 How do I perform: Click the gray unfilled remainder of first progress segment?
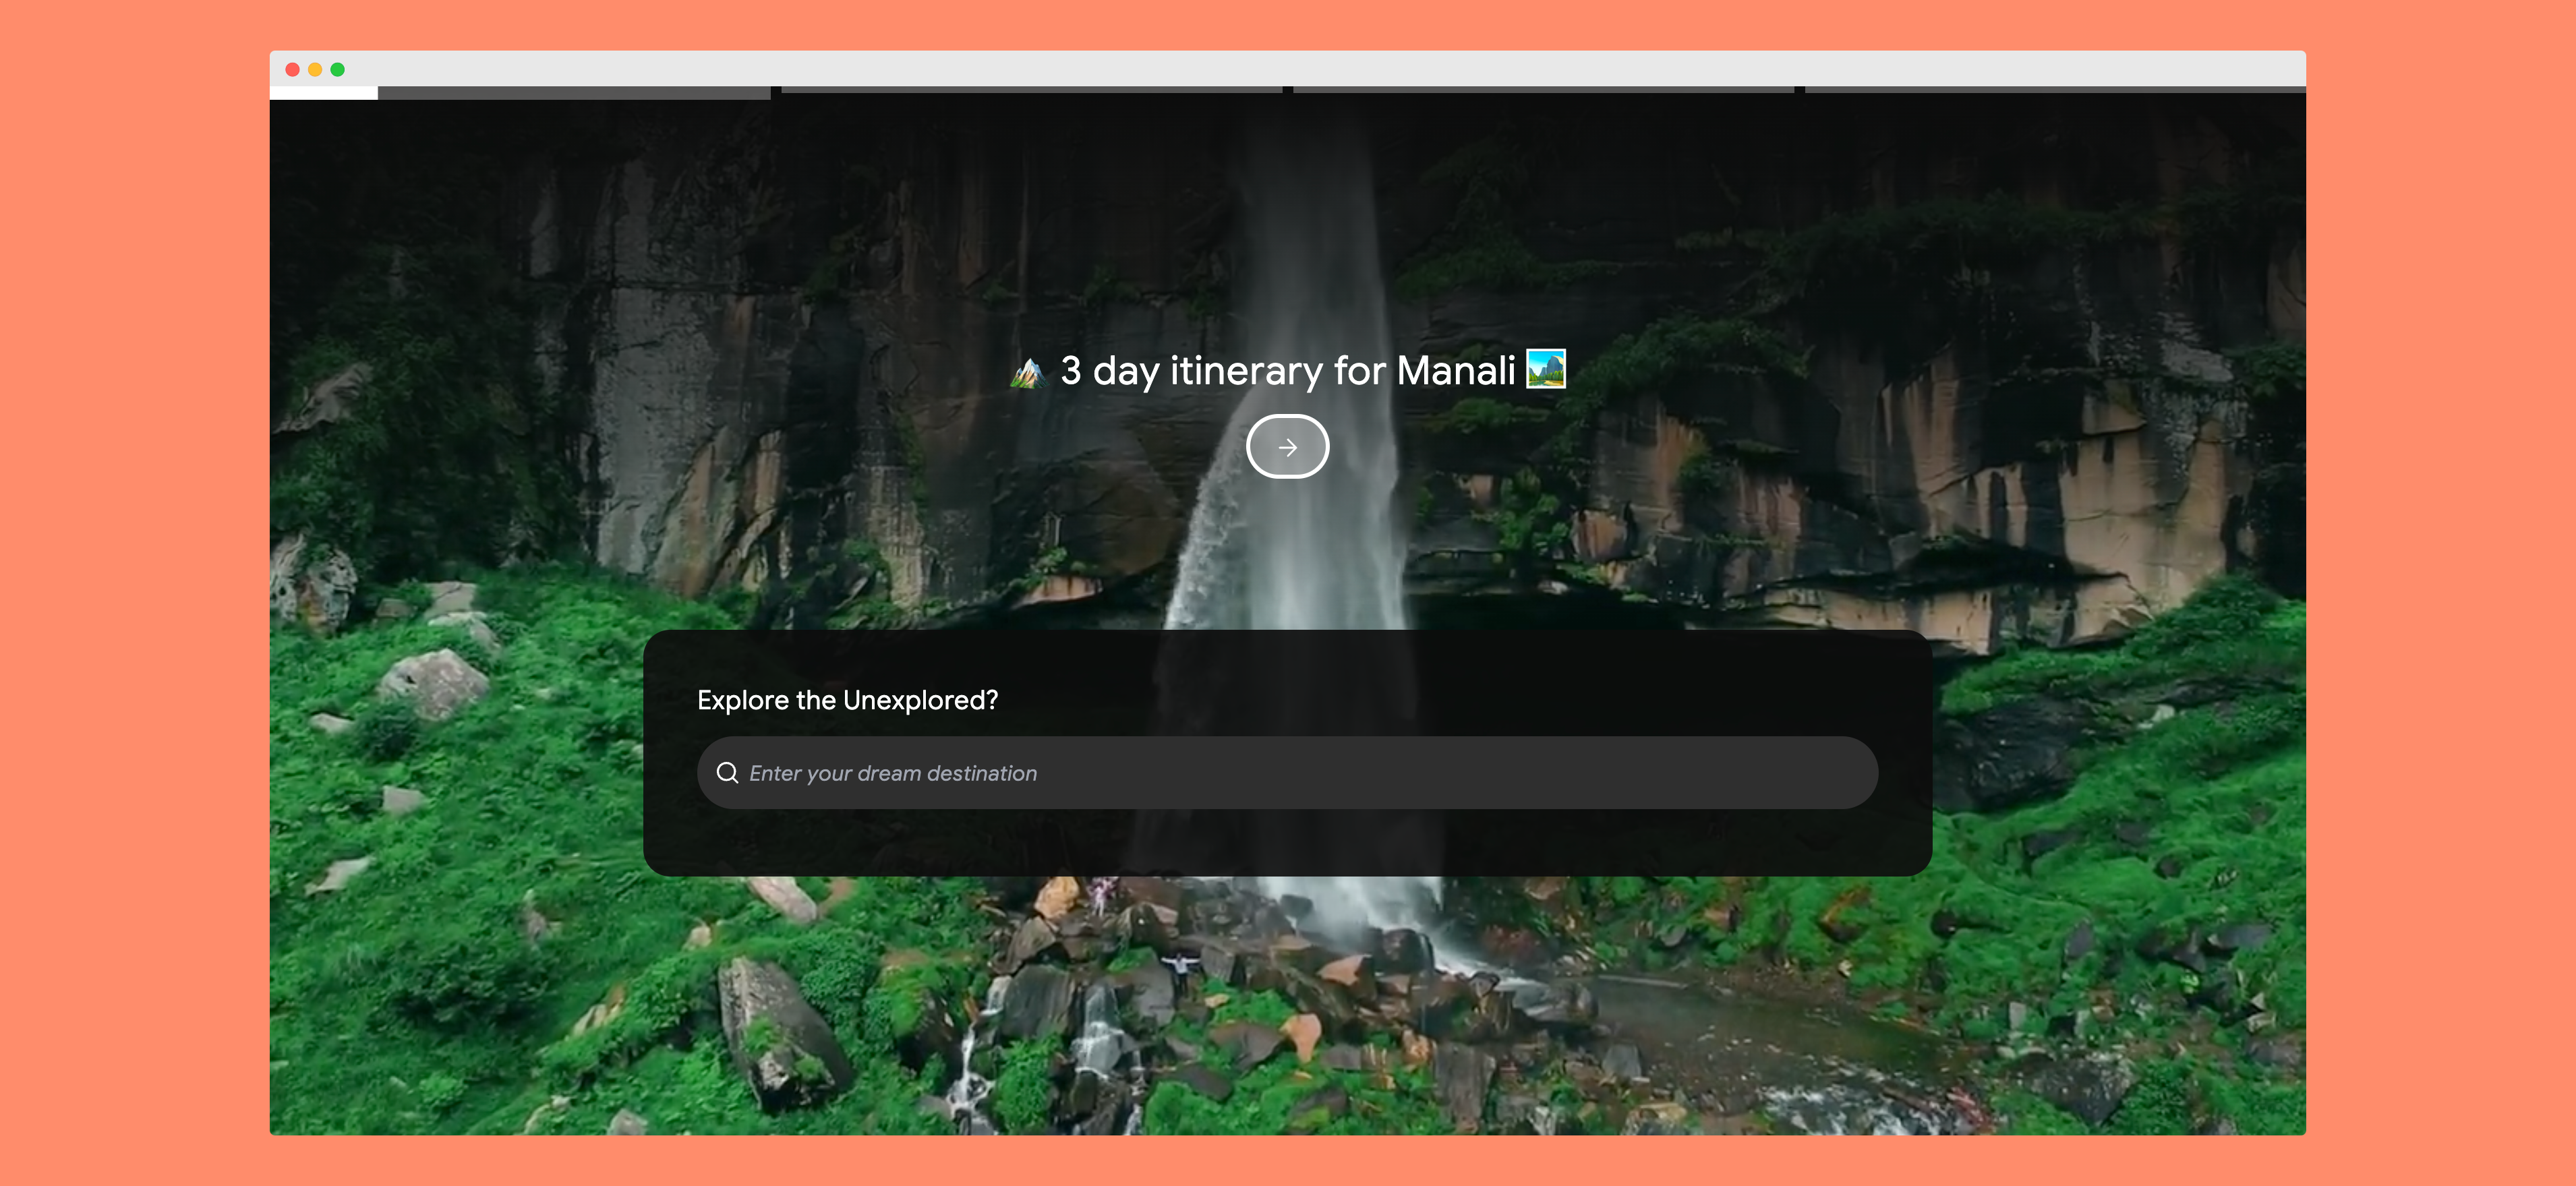click(574, 93)
